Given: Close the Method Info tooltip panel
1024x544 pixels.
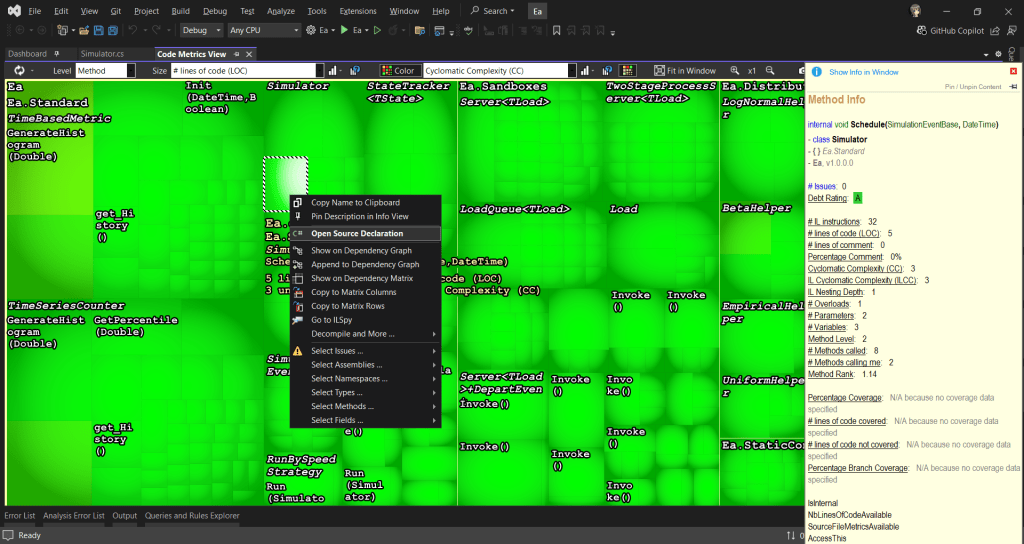Looking at the screenshot, I should point(1014,72).
